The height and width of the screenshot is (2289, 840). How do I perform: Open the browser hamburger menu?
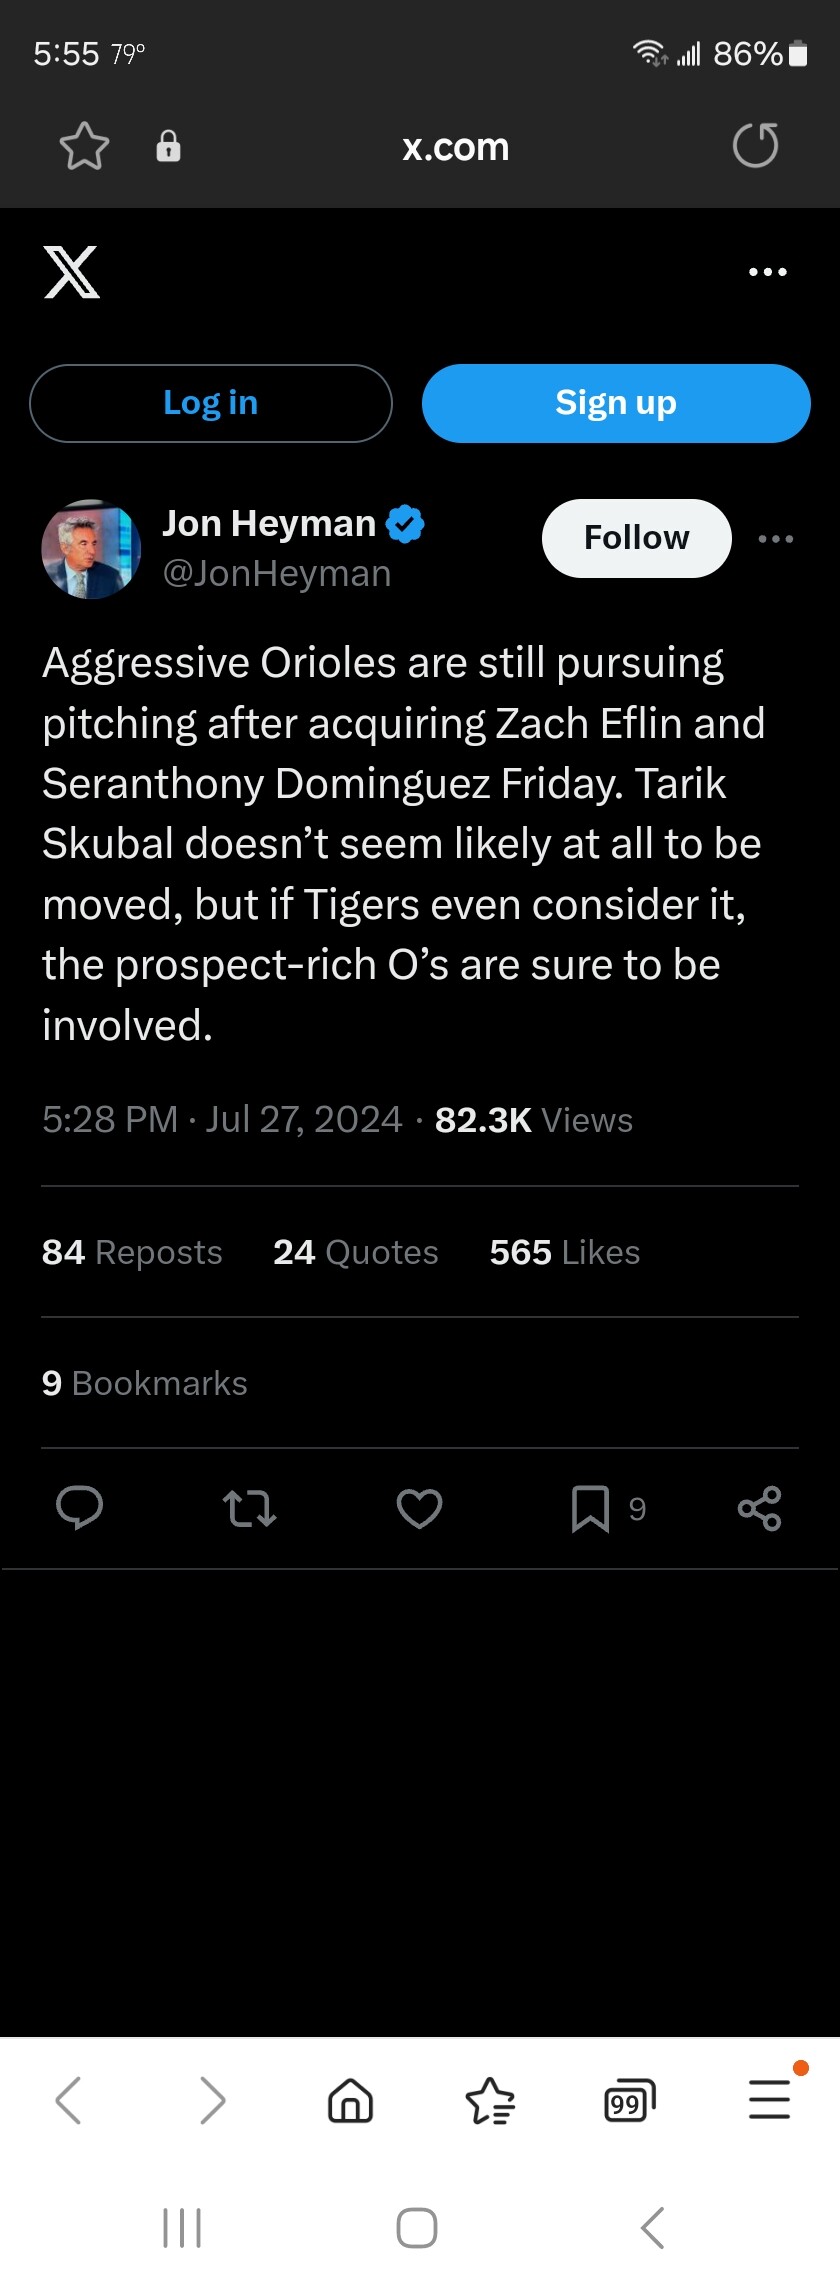click(769, 2099)
